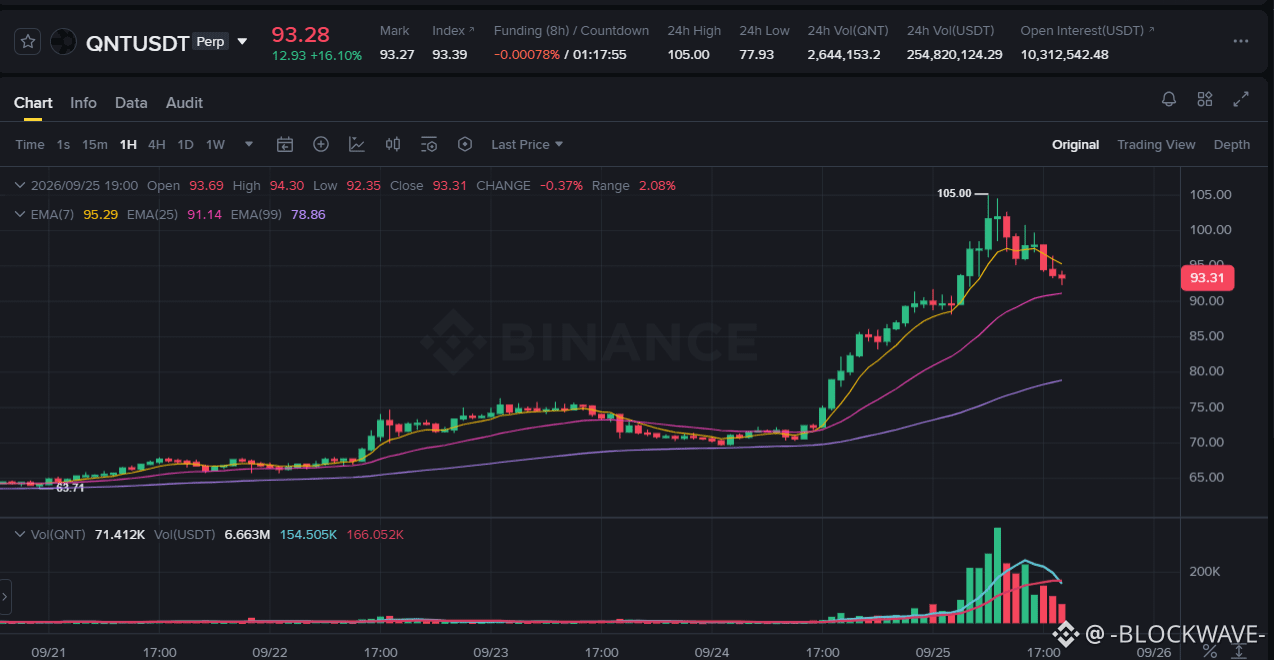Image resolution: width=1274 pixels, height=660 pixels.
Task: Switch the candlestick chart type icon
Action: 393,144
